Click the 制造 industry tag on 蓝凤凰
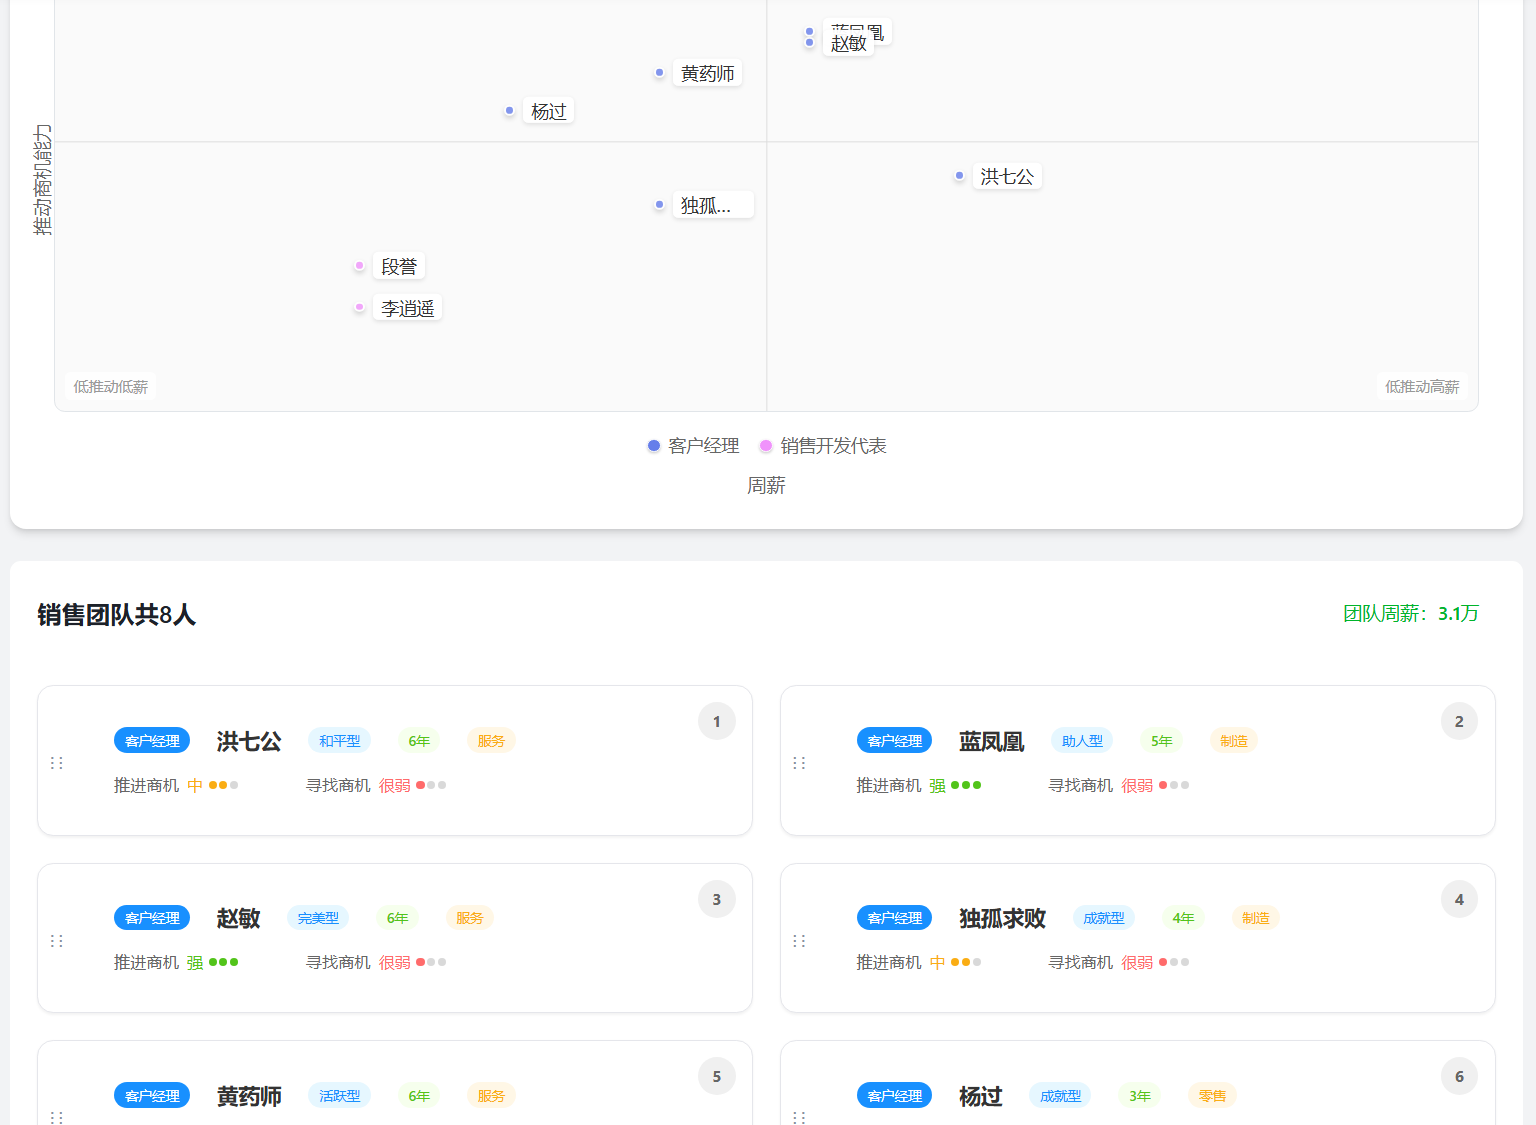The image size is (1536, 1125). pos(1234,741)
